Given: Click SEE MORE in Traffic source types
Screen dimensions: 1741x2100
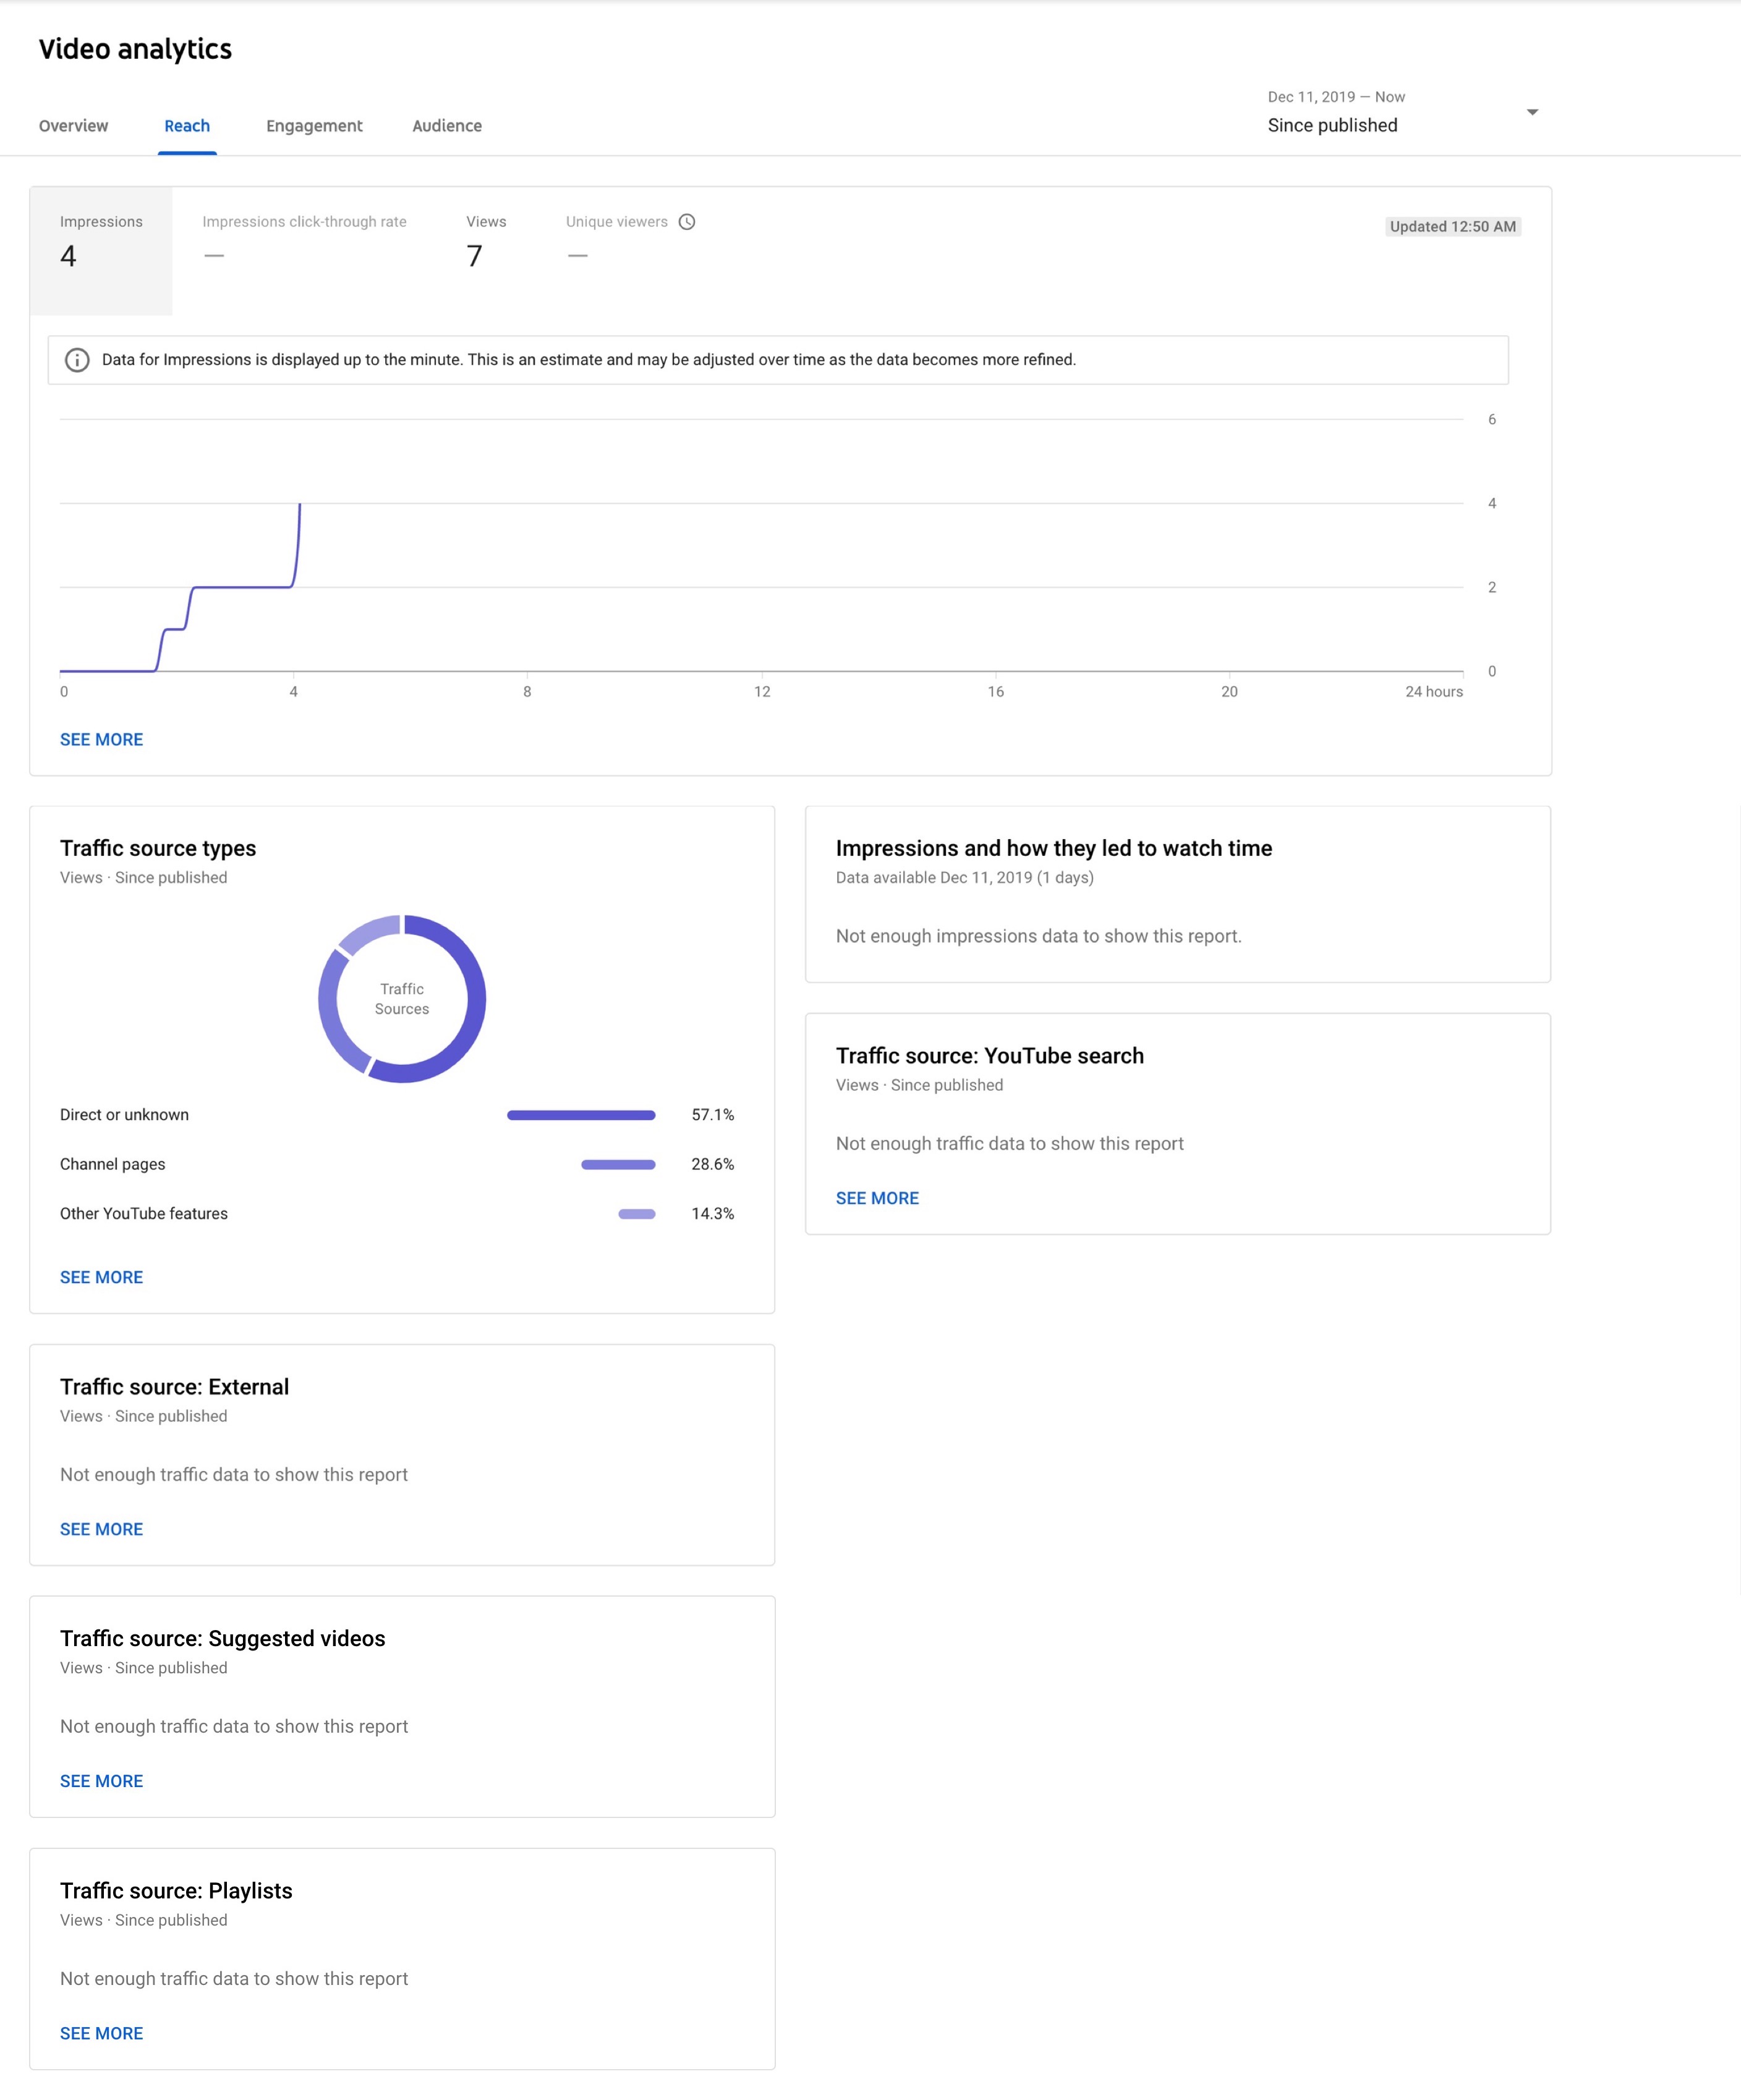Looking at the screenshot, I should (101, 1277).
